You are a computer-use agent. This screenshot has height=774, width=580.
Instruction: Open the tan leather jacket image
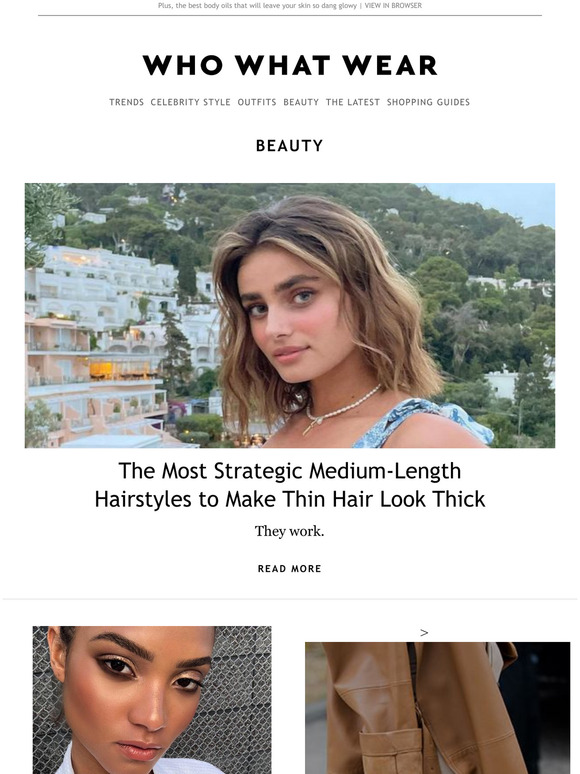(437, 708)
